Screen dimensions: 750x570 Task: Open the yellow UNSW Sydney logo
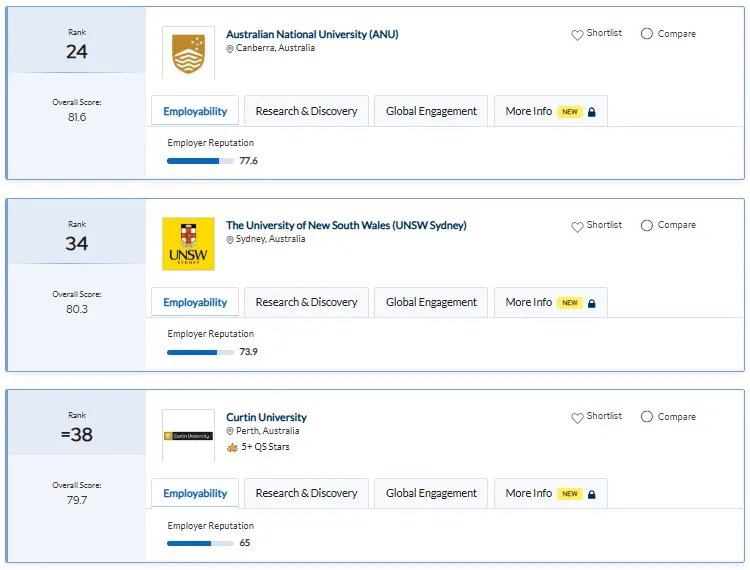click(188, 244)
